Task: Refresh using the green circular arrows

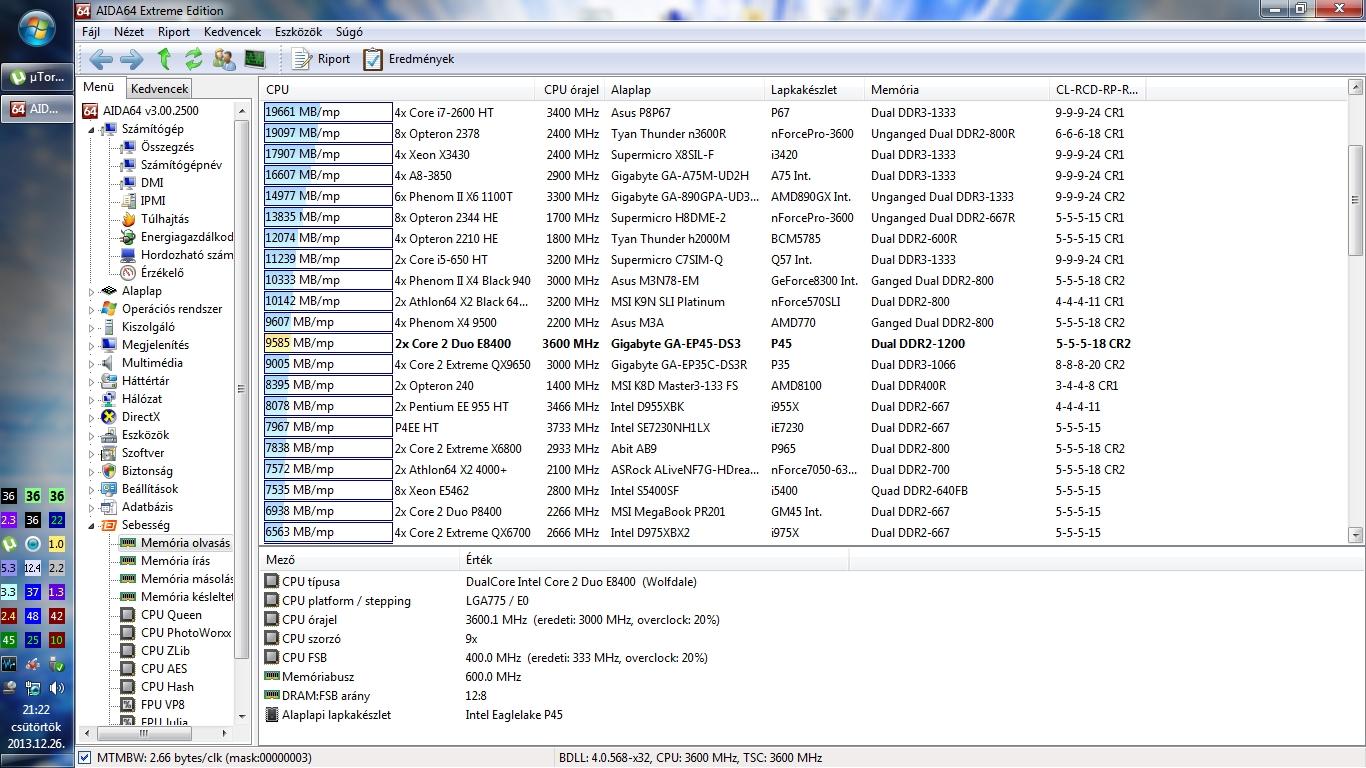Action: (194, 59)
